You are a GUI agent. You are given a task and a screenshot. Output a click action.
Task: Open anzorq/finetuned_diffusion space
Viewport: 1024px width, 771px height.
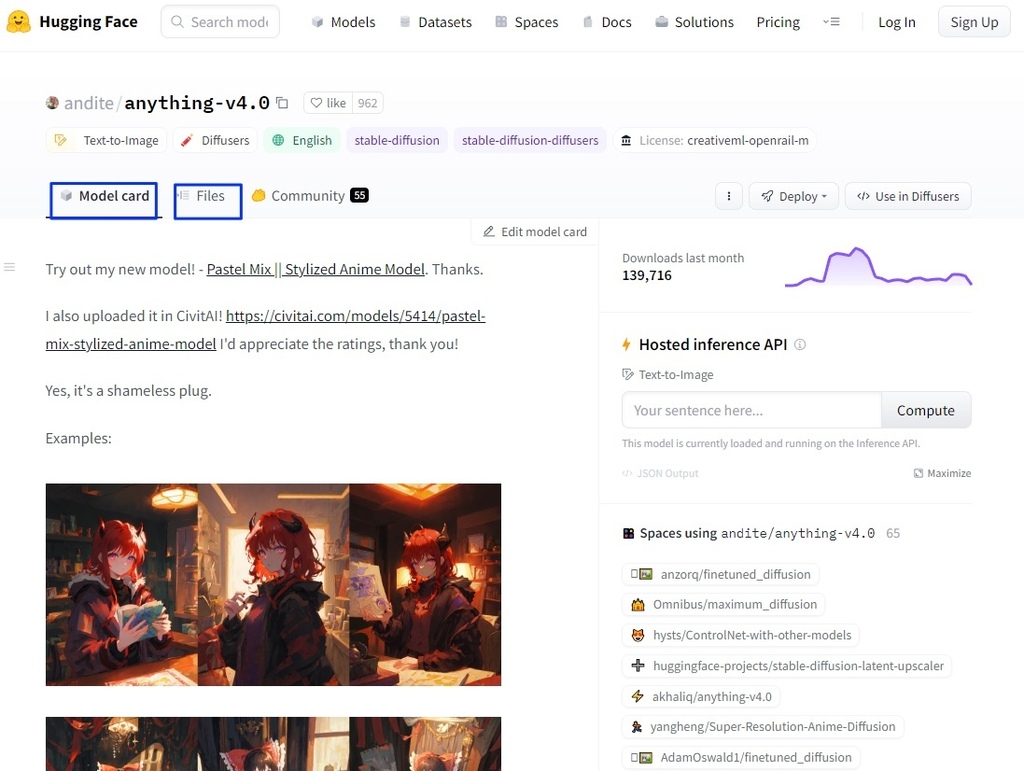click(x=720, y=574)
